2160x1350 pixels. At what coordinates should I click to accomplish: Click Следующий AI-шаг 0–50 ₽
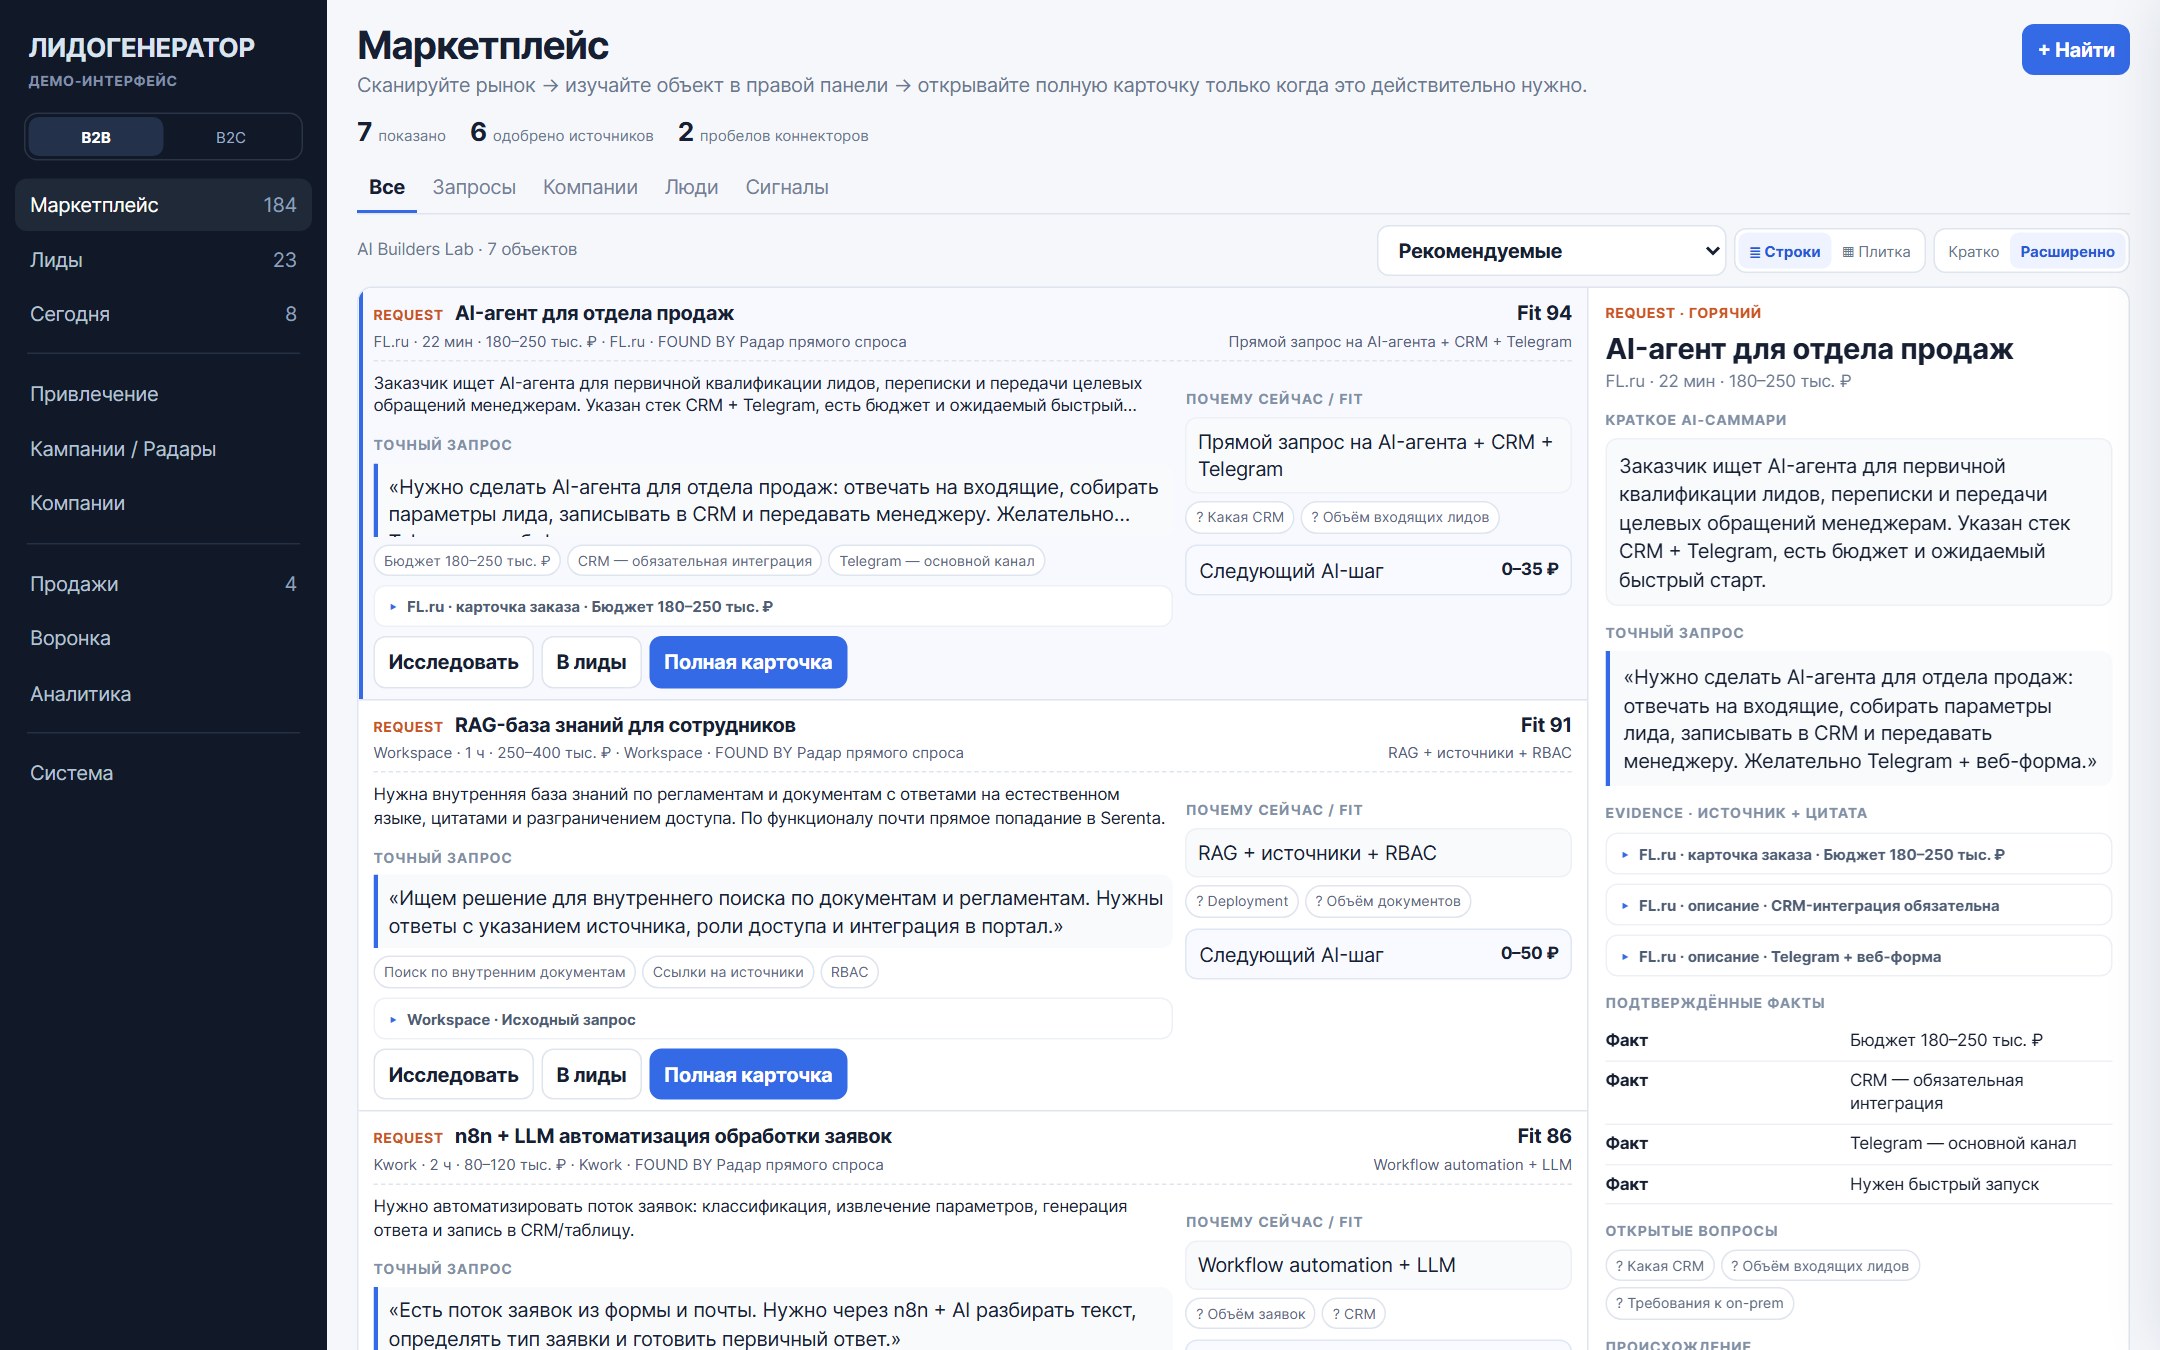click(1378, 954)
